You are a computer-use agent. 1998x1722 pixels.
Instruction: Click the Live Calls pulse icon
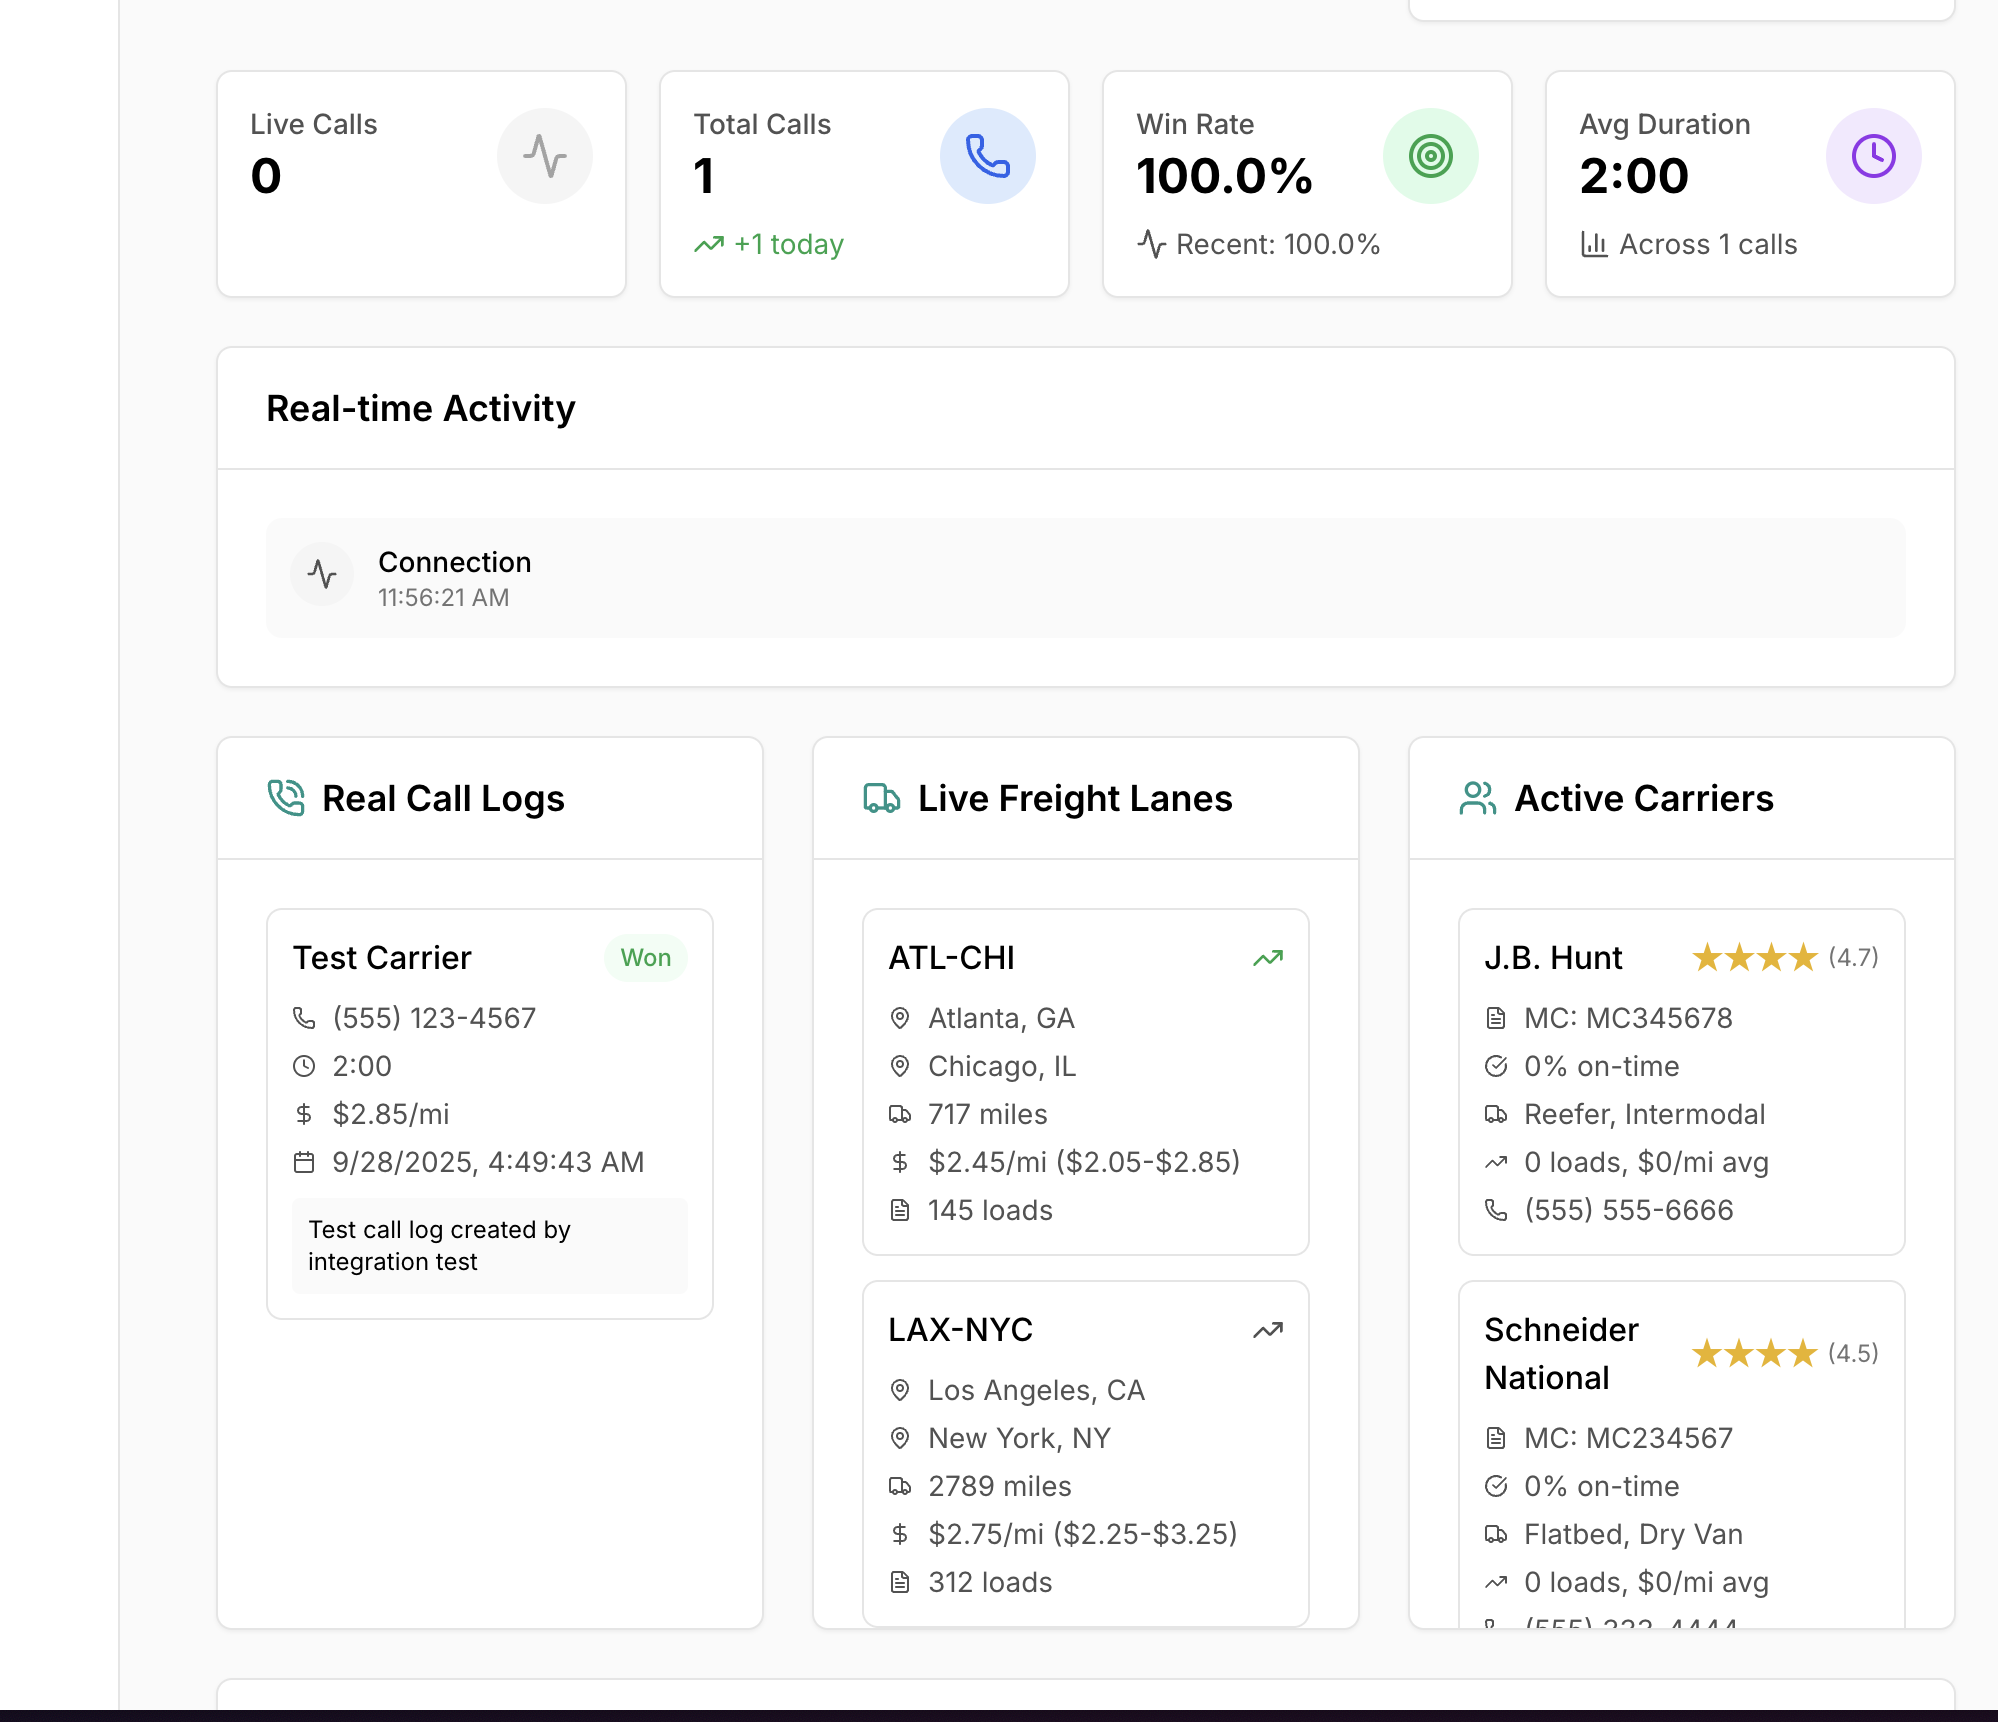pyautogui.click(x=545, y=156)
